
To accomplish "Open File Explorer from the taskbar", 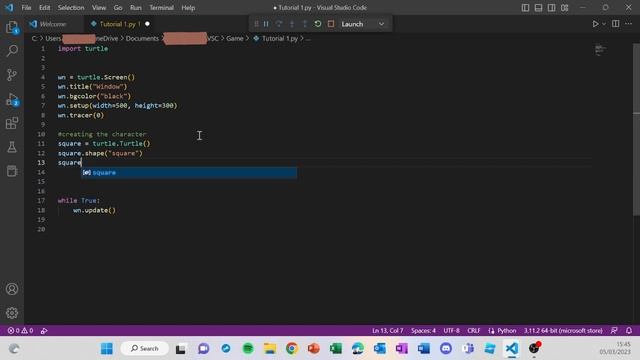I will point(270,349).
